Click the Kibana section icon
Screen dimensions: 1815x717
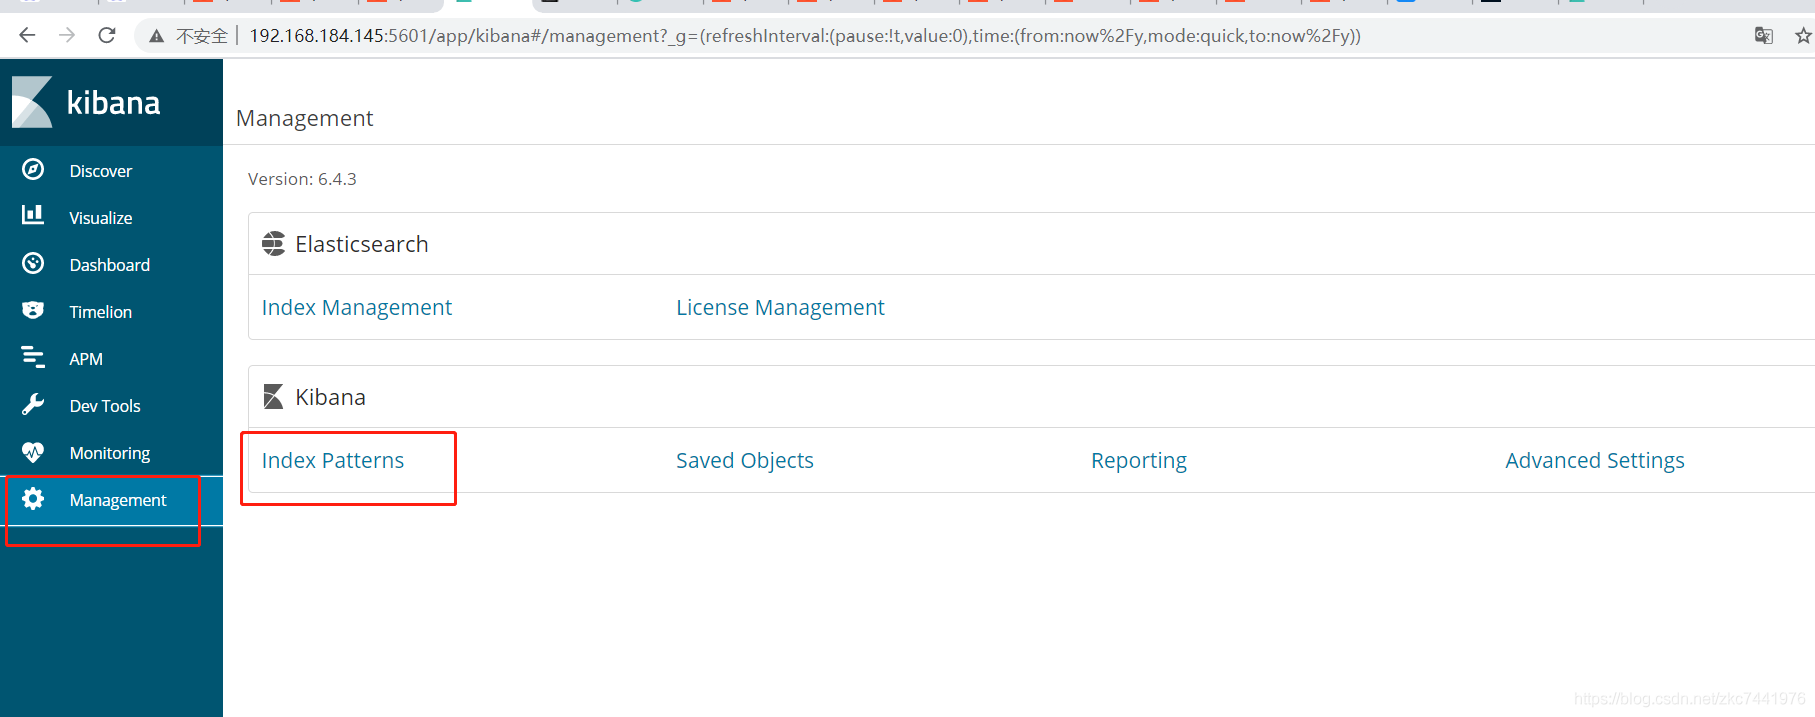(273, 397)
